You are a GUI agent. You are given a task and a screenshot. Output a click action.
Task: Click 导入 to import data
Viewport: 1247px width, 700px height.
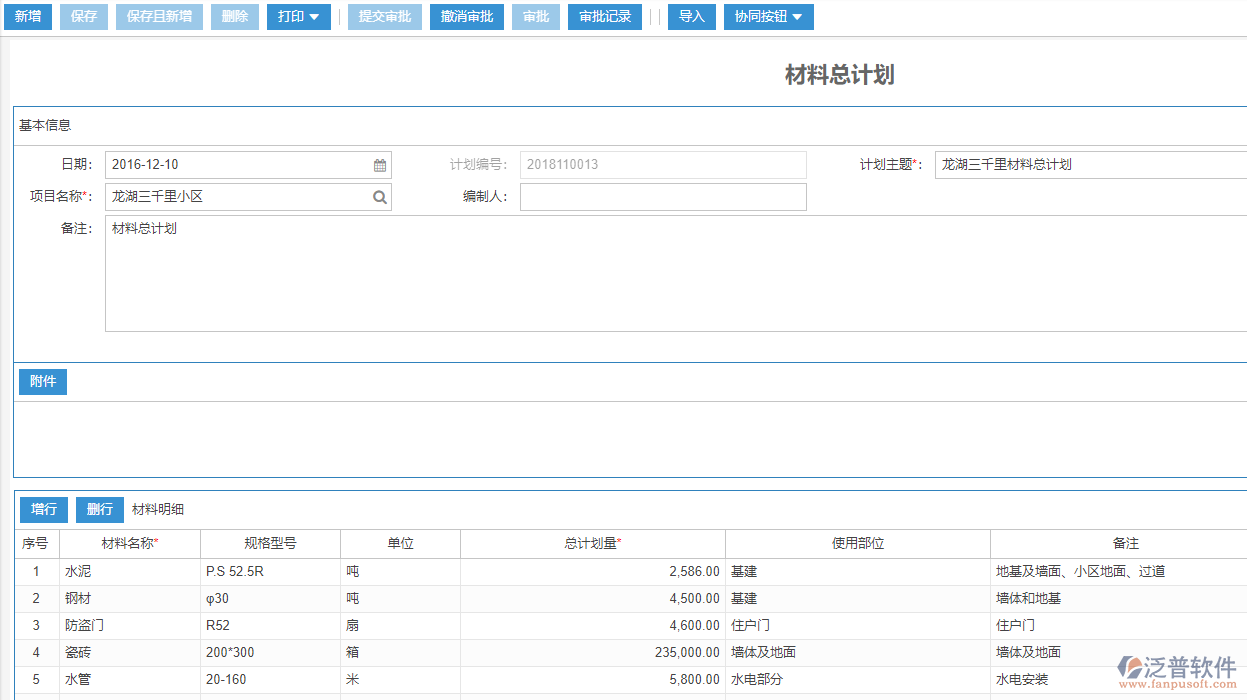click(x=691, y=16)
